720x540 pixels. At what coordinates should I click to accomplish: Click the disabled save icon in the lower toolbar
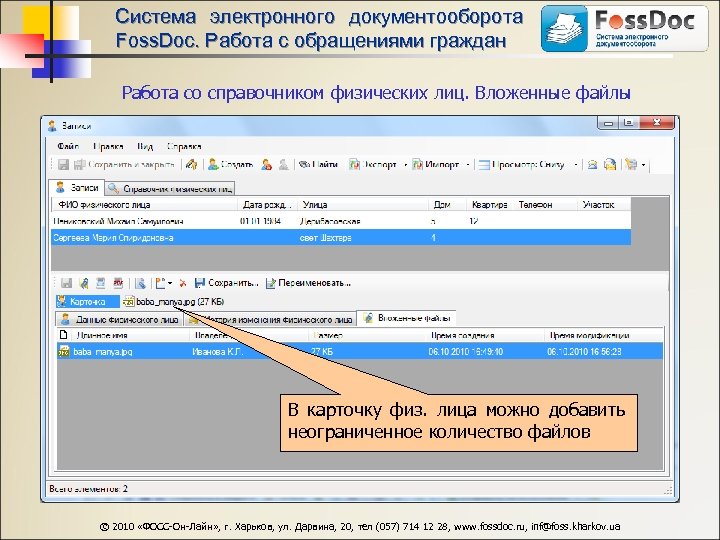[x=66, y=283]
